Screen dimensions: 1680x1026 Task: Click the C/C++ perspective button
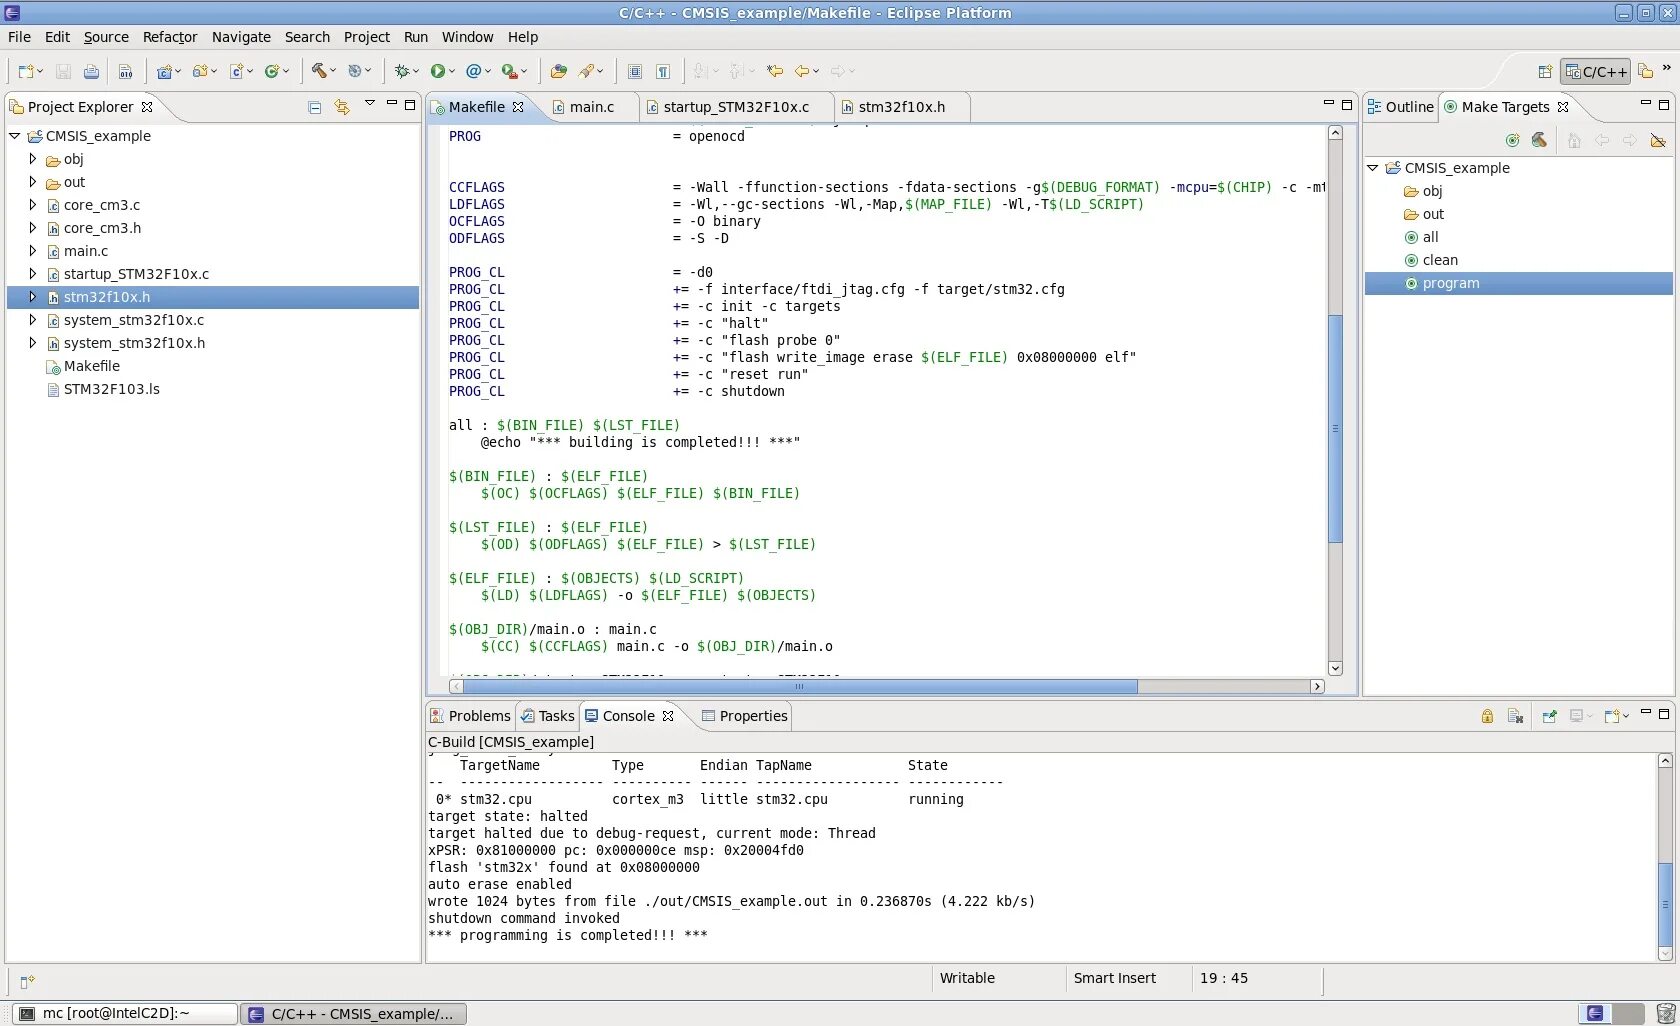click(1596, 72)
